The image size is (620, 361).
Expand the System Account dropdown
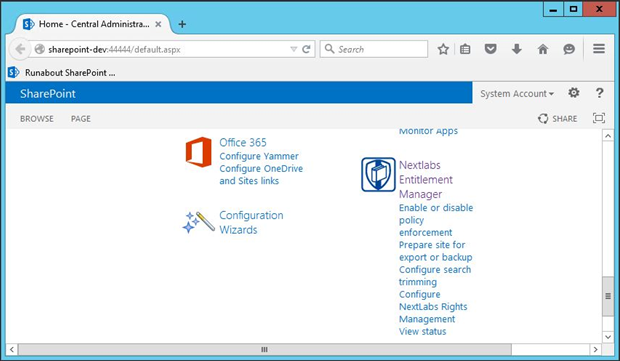[517, 94]
